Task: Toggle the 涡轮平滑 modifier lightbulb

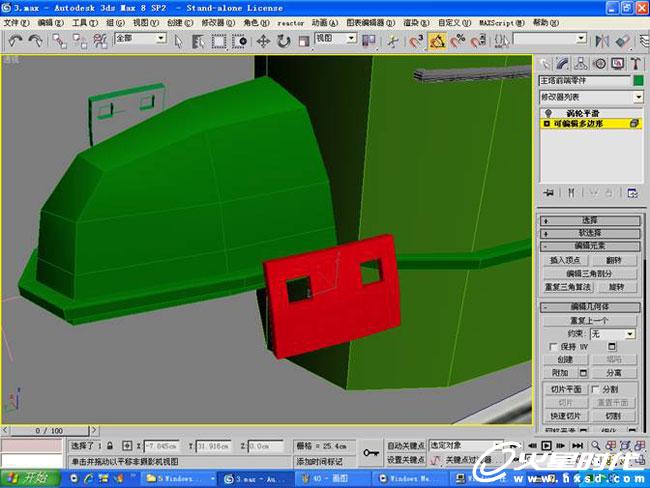Action: point(548,113)
